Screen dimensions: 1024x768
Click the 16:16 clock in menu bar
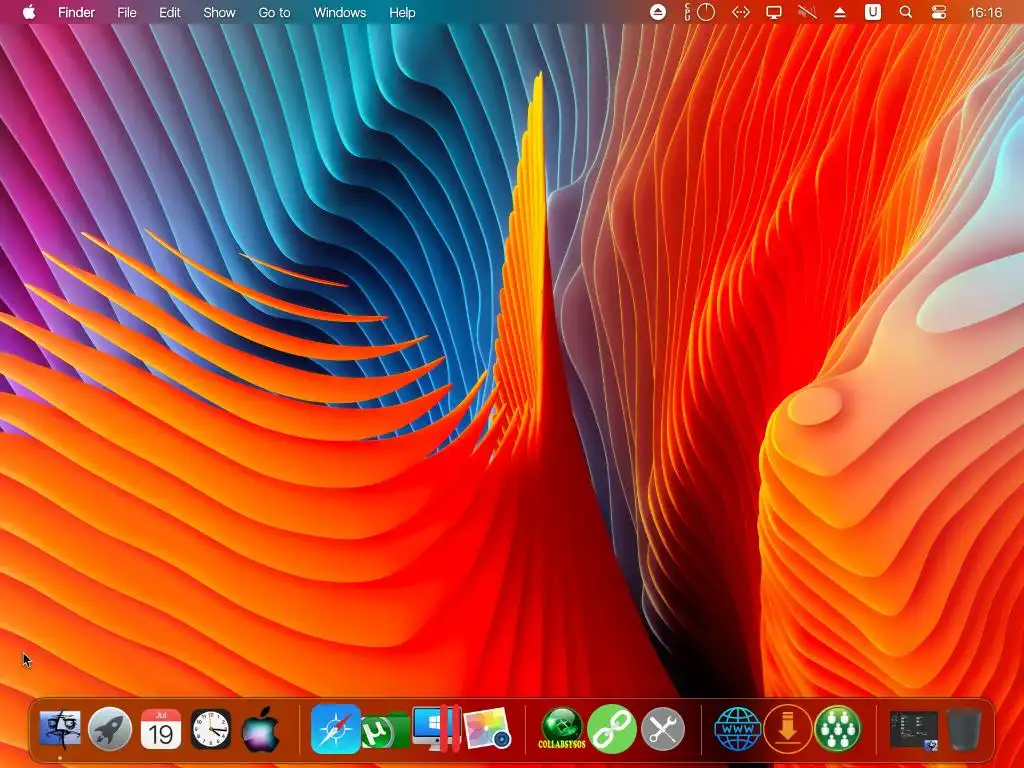tap(985, 12)
